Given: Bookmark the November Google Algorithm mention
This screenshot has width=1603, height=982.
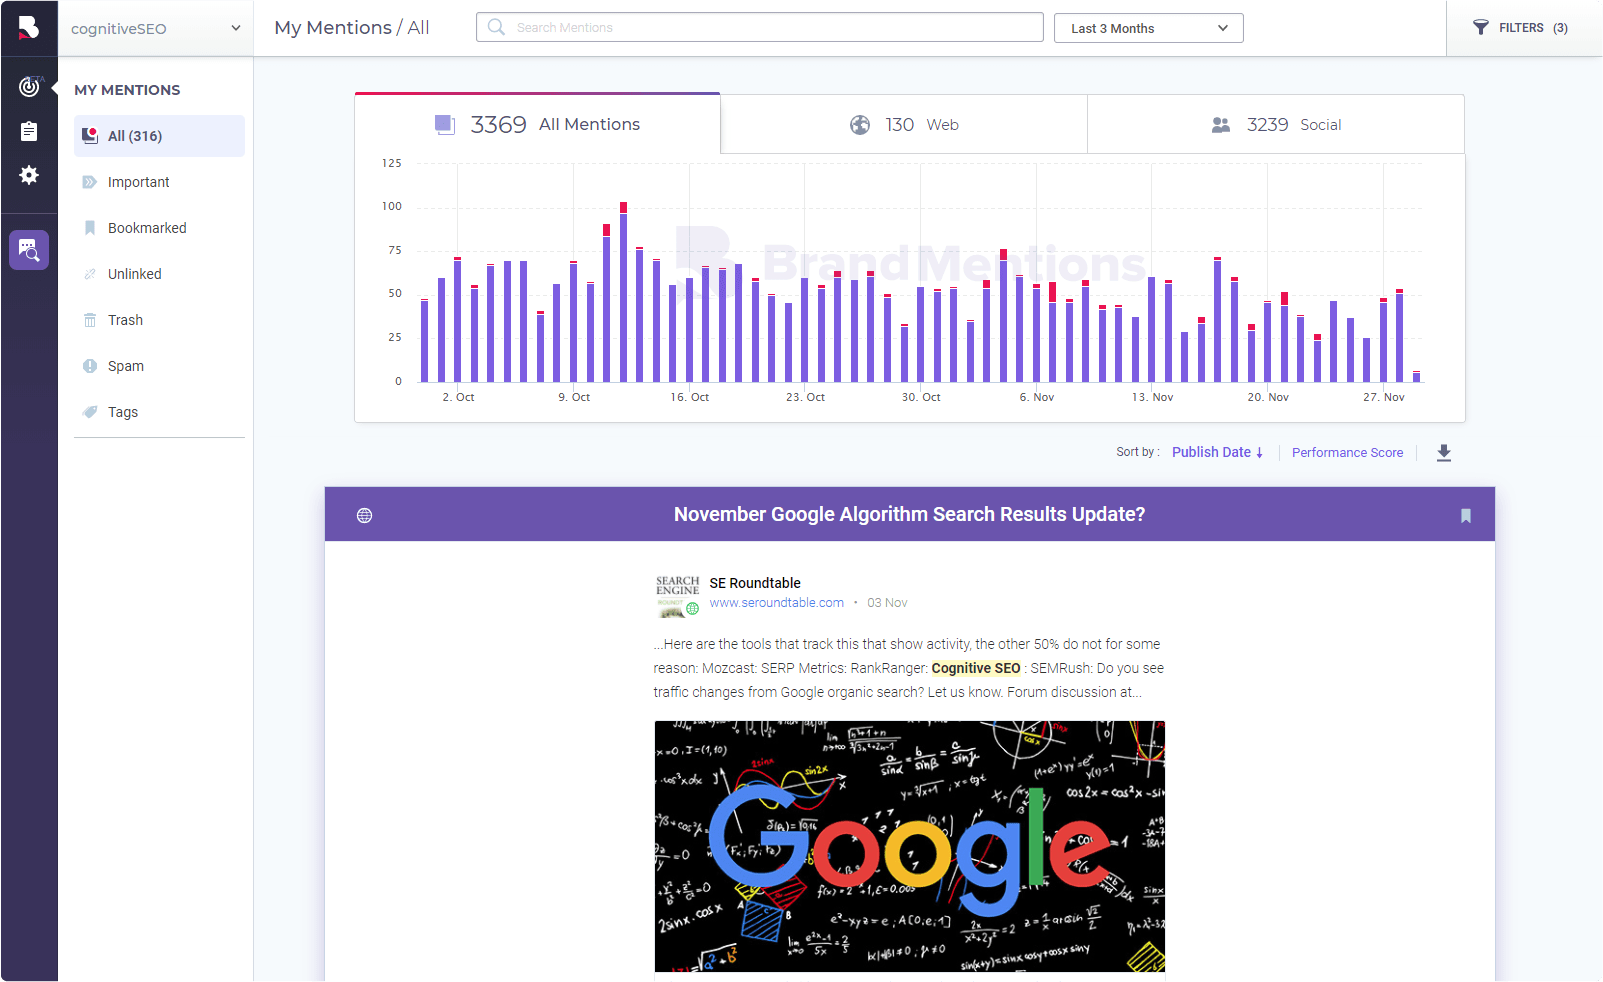Looking at the screenshot, I should 1465,515.
